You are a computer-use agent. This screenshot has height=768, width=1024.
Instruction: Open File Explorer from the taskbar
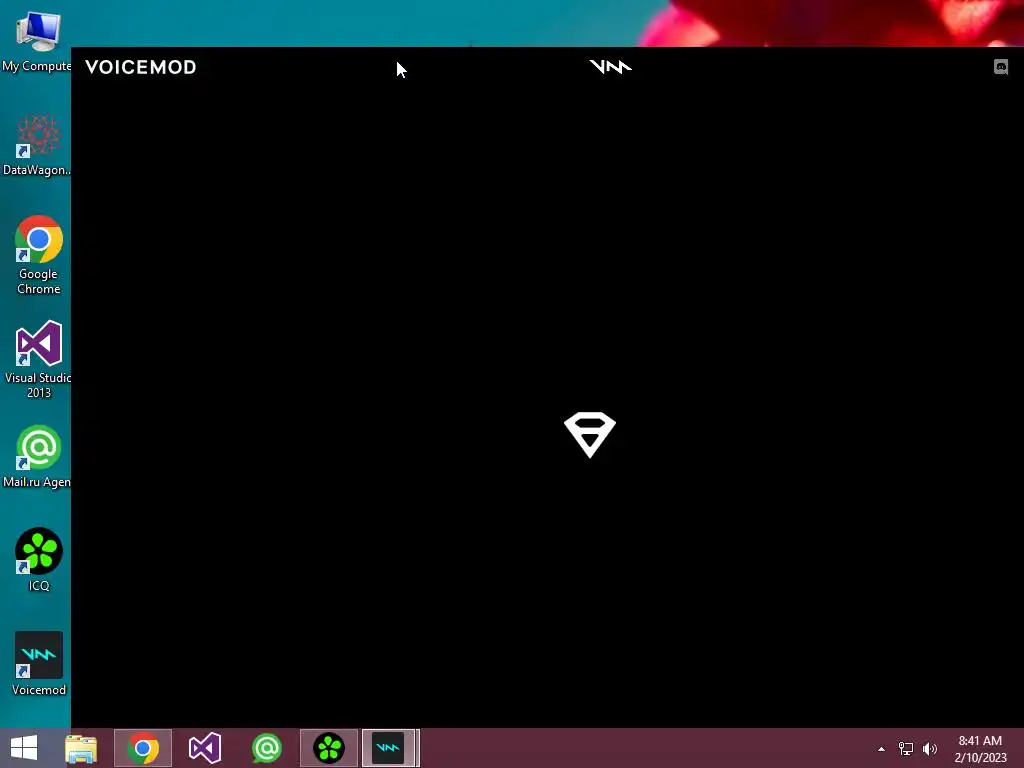[81, 748]
